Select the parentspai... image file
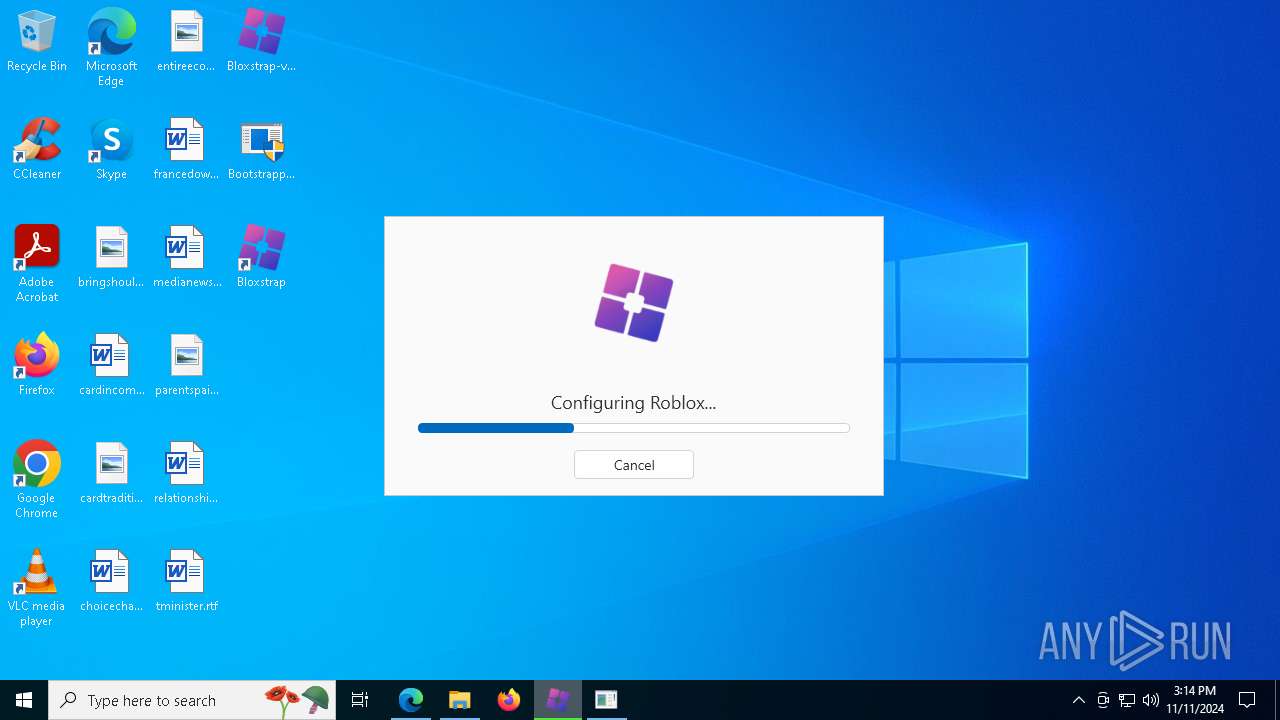This screenshot has height=720, width=1280. (186, 365)
